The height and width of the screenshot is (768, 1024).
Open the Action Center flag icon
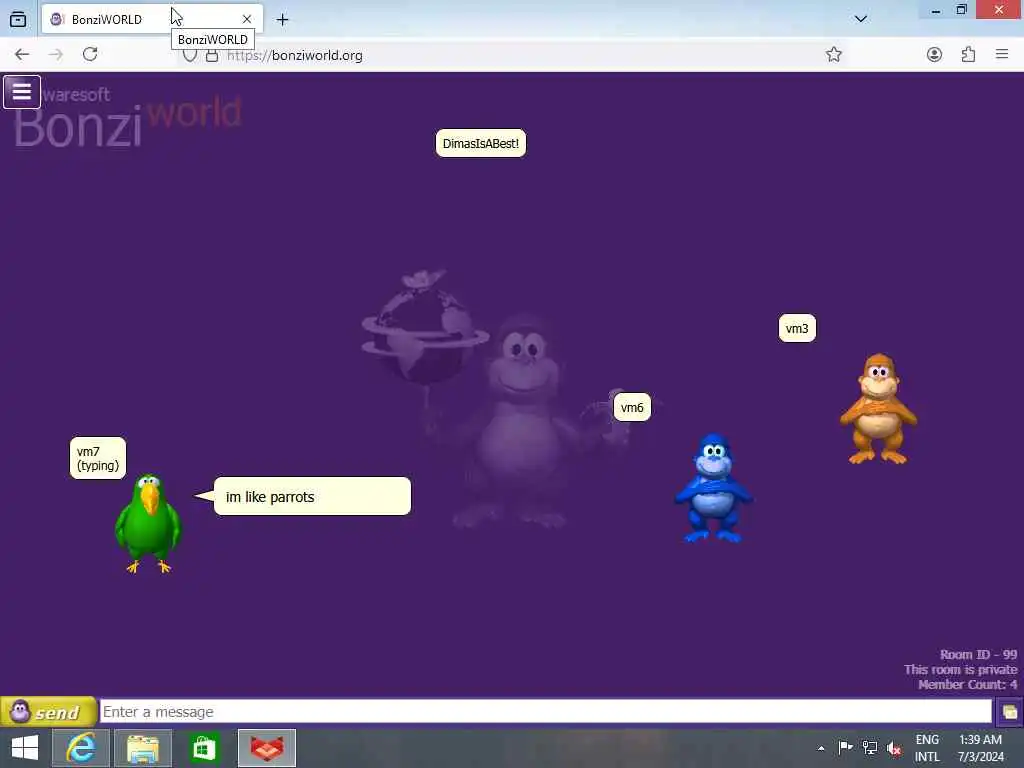(x=845, y=748)
